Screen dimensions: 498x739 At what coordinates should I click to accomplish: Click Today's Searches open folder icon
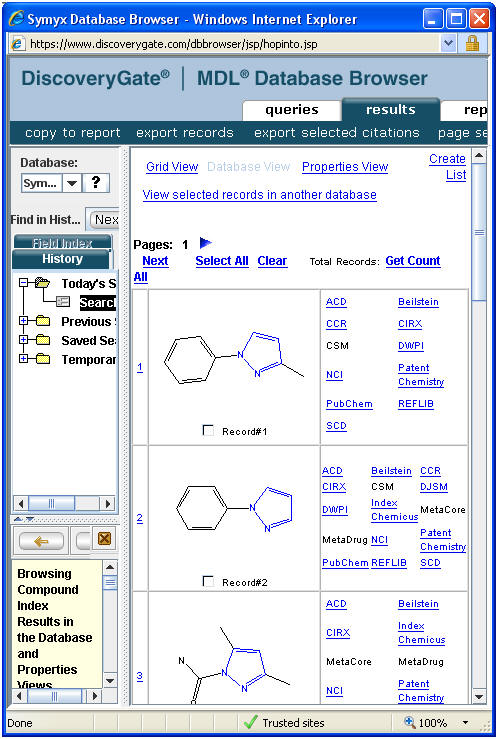pyautogui.click(x=42, y=283)
